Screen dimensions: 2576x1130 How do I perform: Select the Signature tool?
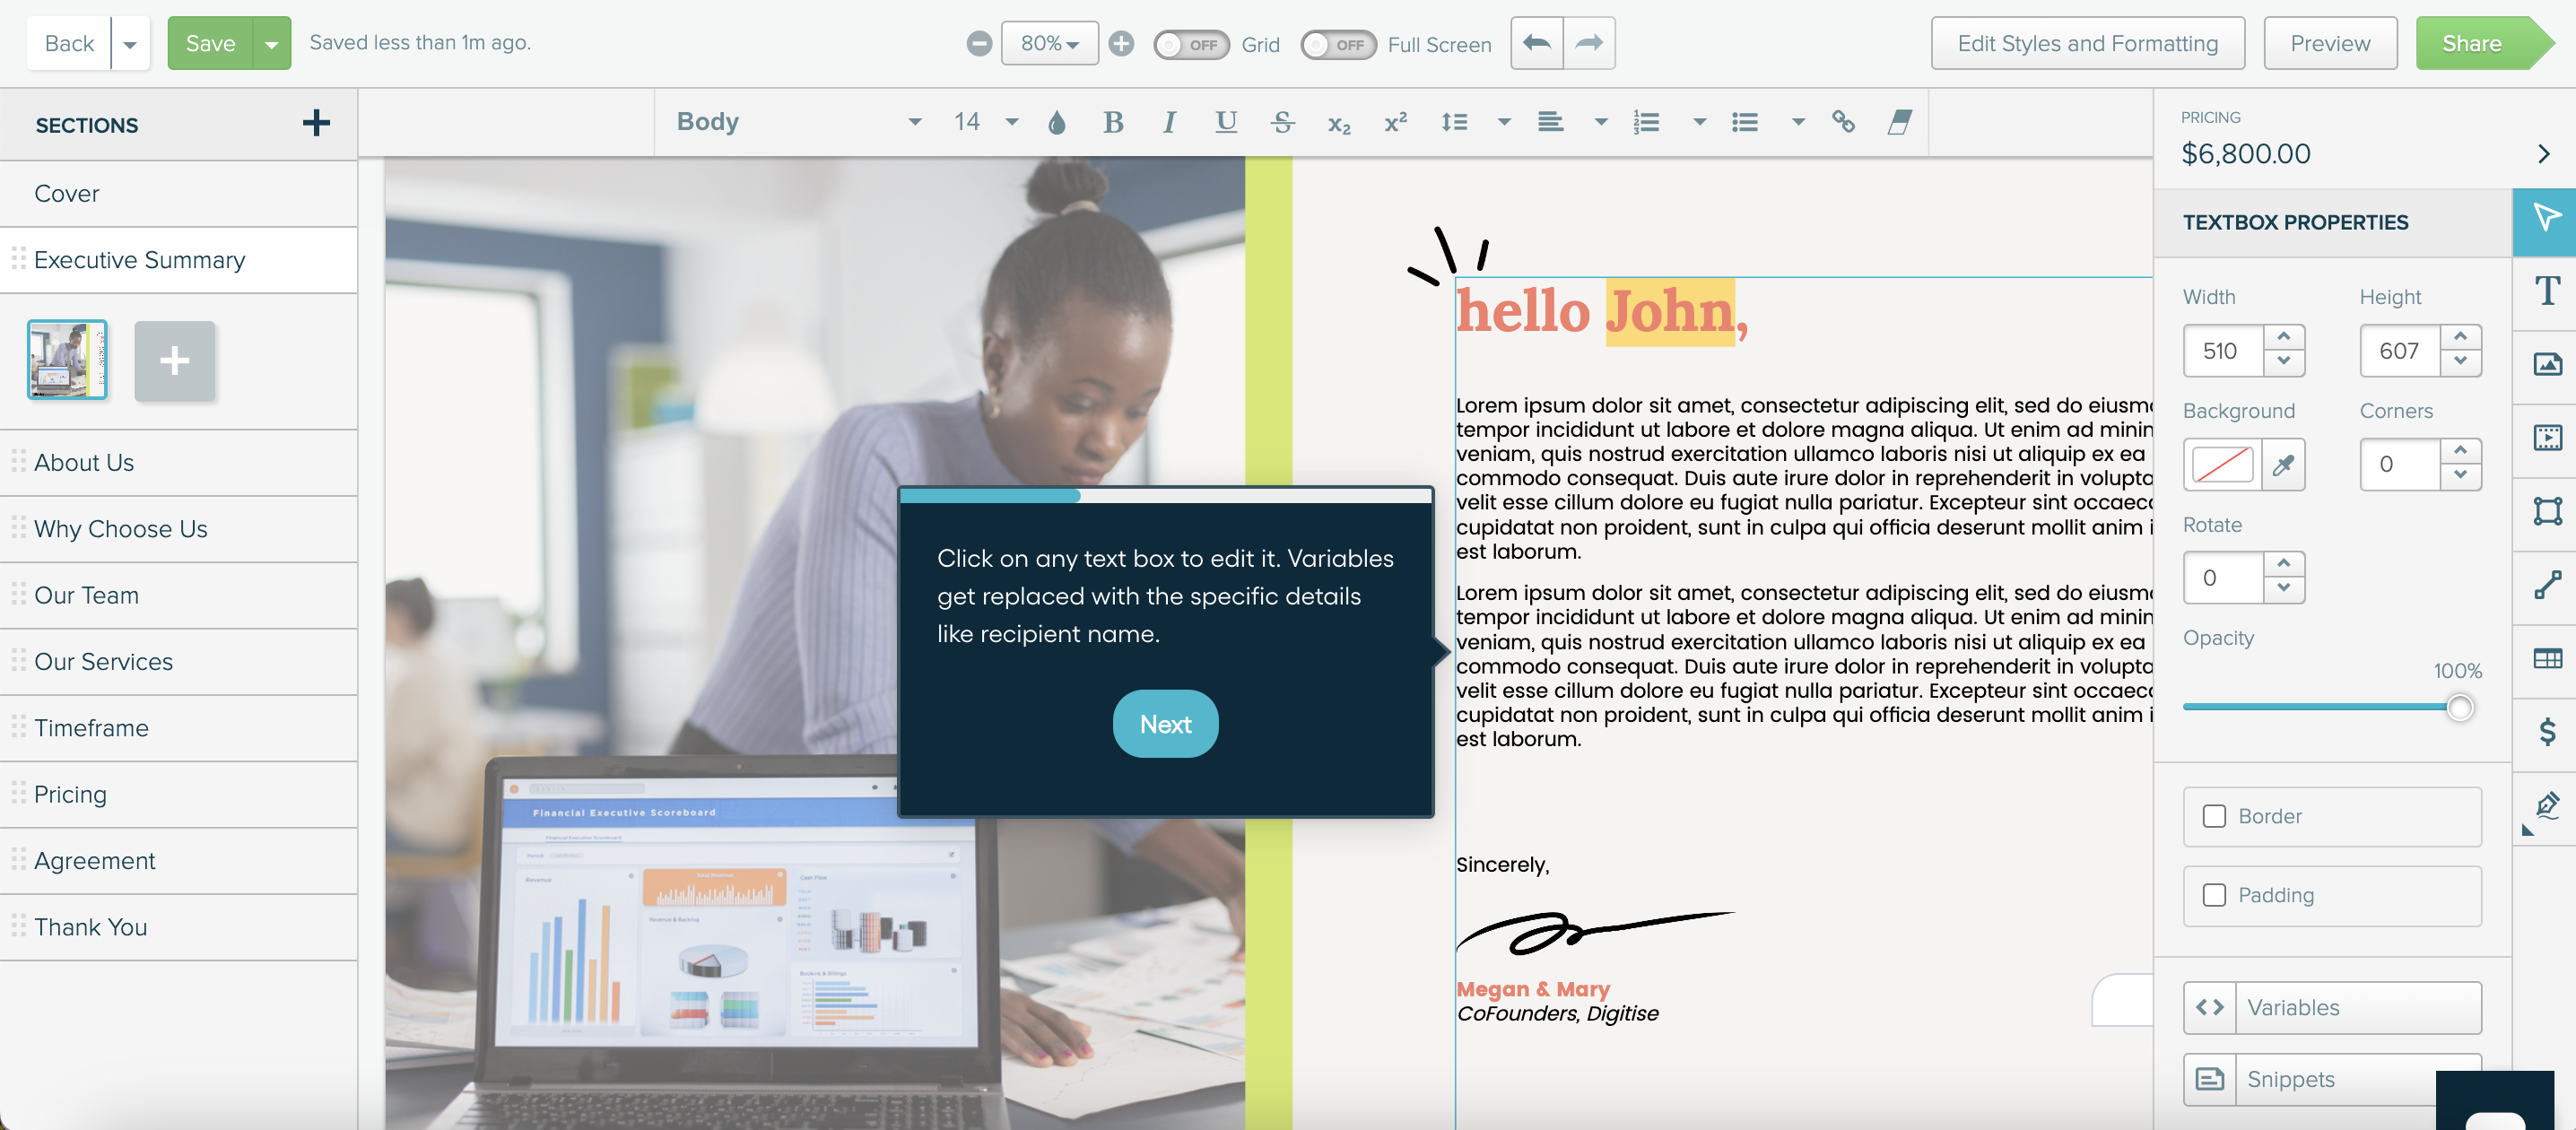click(x=2548, y=805)
